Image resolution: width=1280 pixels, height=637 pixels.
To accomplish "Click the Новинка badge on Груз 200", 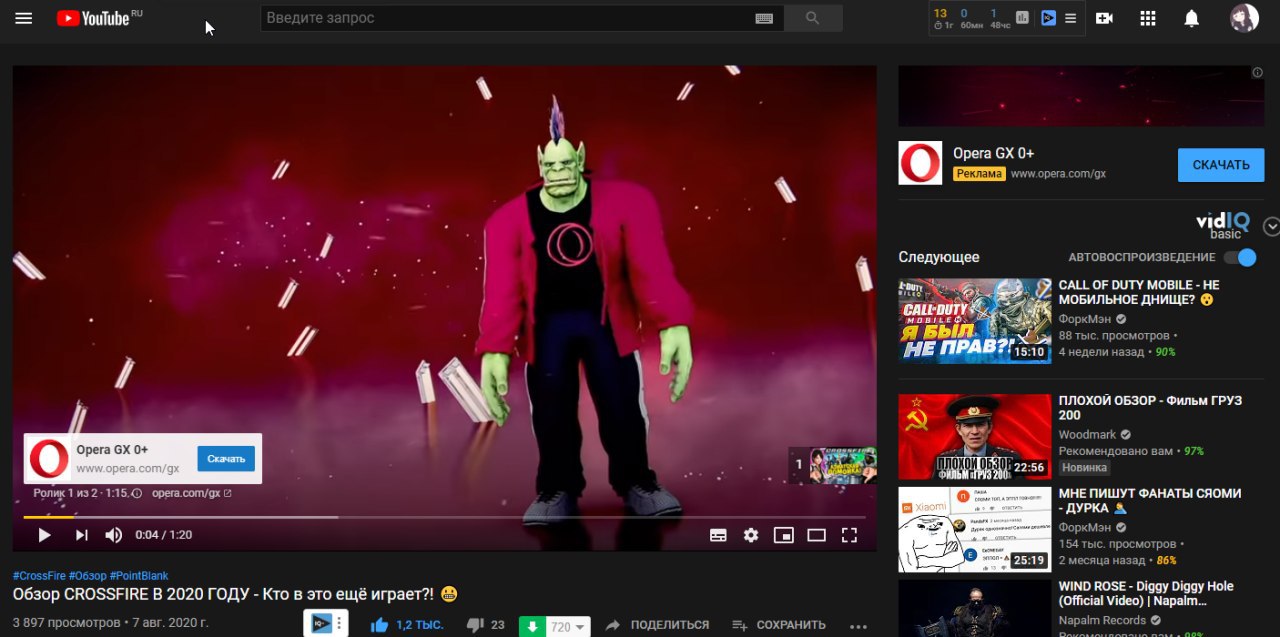I will point(1084,467).
